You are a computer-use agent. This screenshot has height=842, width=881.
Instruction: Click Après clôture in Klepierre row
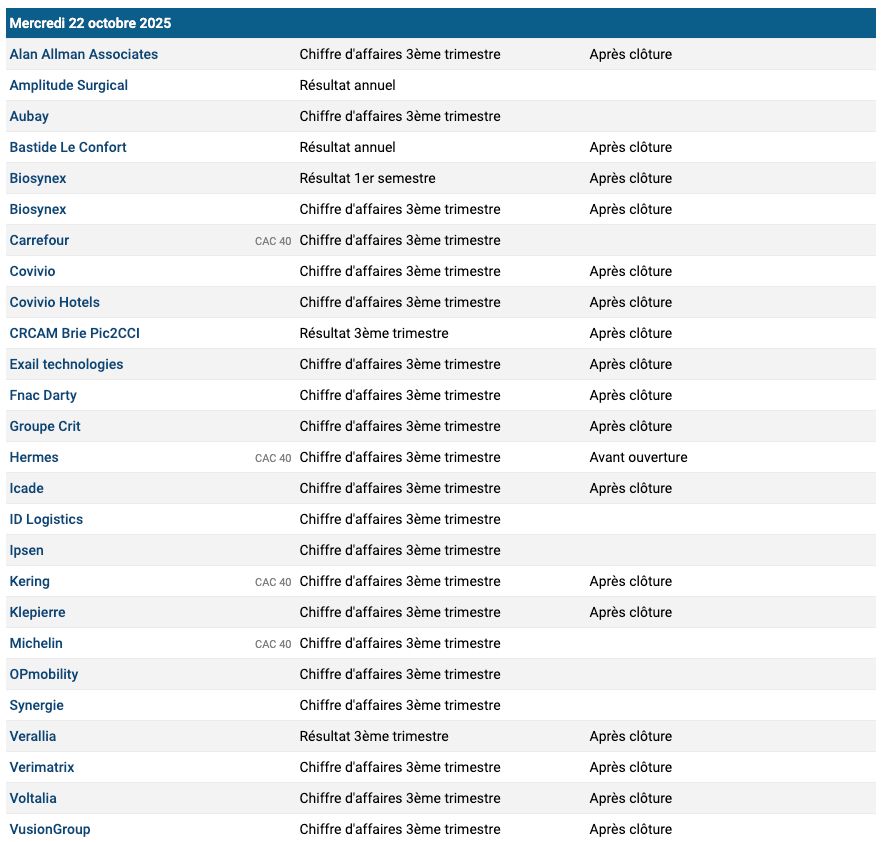pyautogui.click(x=630, y=612)
